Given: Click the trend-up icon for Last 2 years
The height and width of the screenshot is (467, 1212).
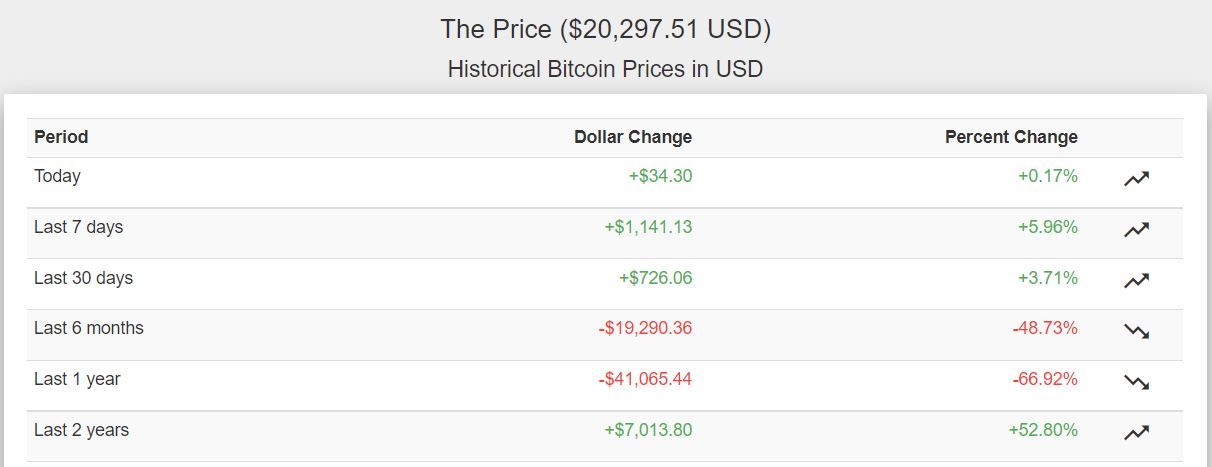Looking at the screenshot, I should 1136,433.
